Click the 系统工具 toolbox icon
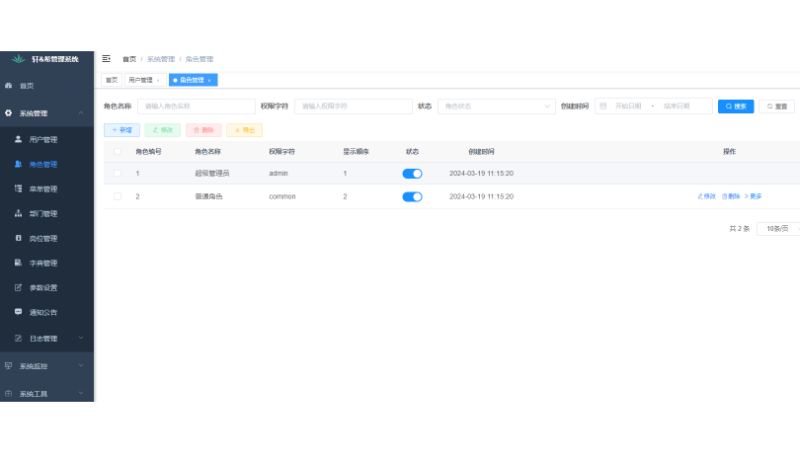 tap(8, 393)
